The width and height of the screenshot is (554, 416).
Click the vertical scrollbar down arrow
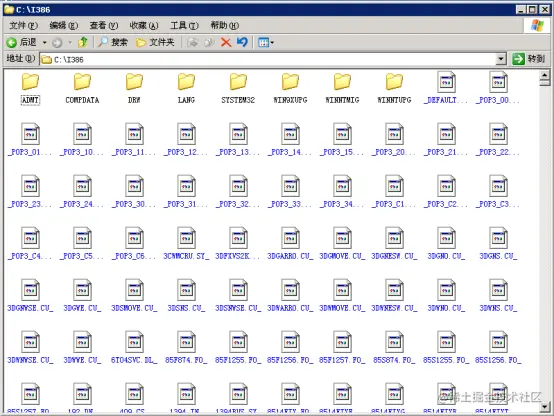coord(544,406)
